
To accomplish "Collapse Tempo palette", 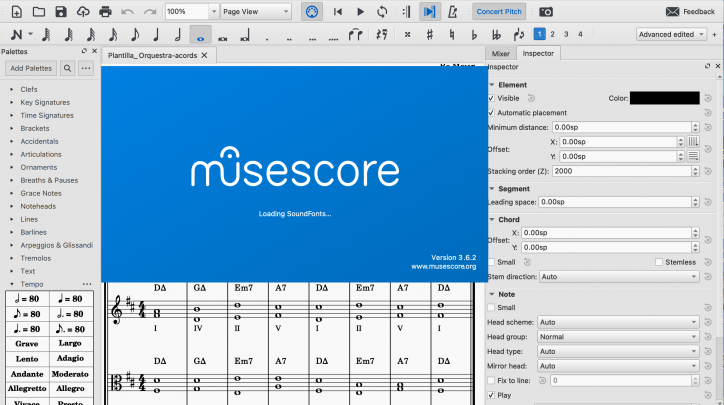I will coord(12,284).
